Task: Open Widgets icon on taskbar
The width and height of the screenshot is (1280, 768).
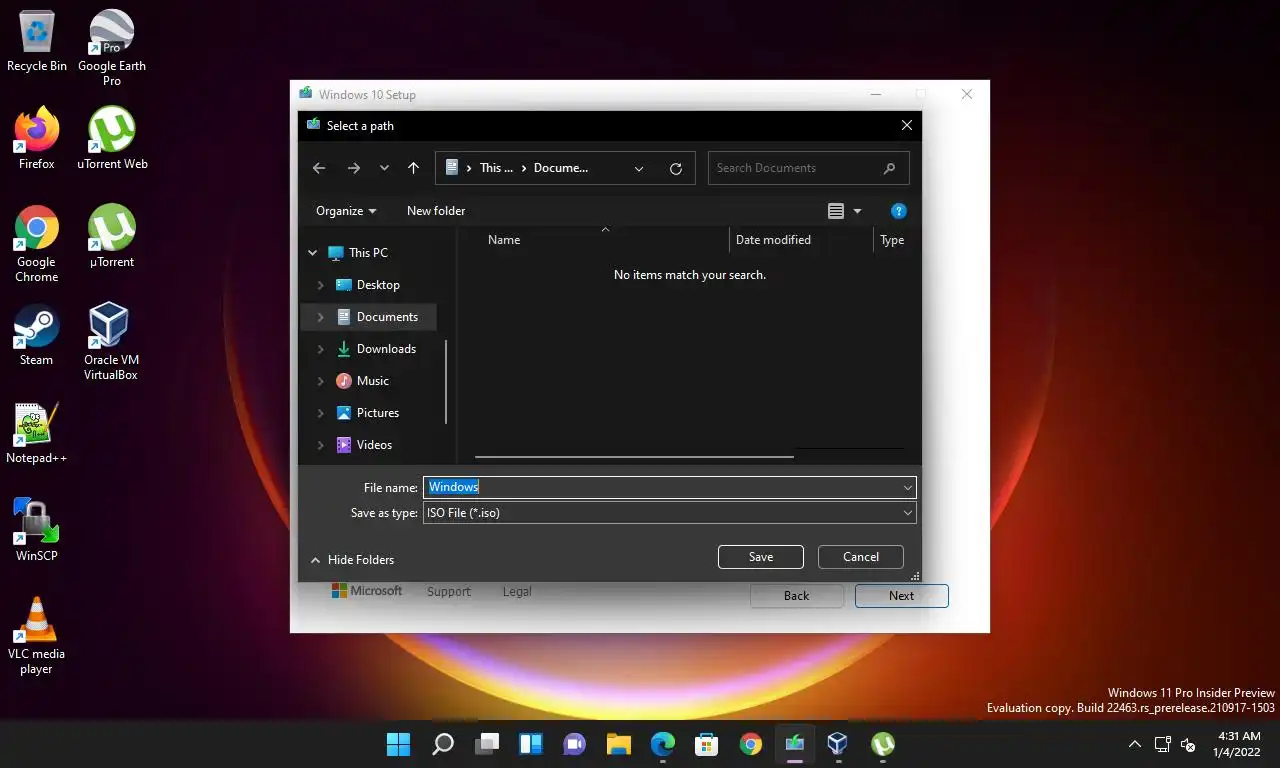Action: (530, 744)
